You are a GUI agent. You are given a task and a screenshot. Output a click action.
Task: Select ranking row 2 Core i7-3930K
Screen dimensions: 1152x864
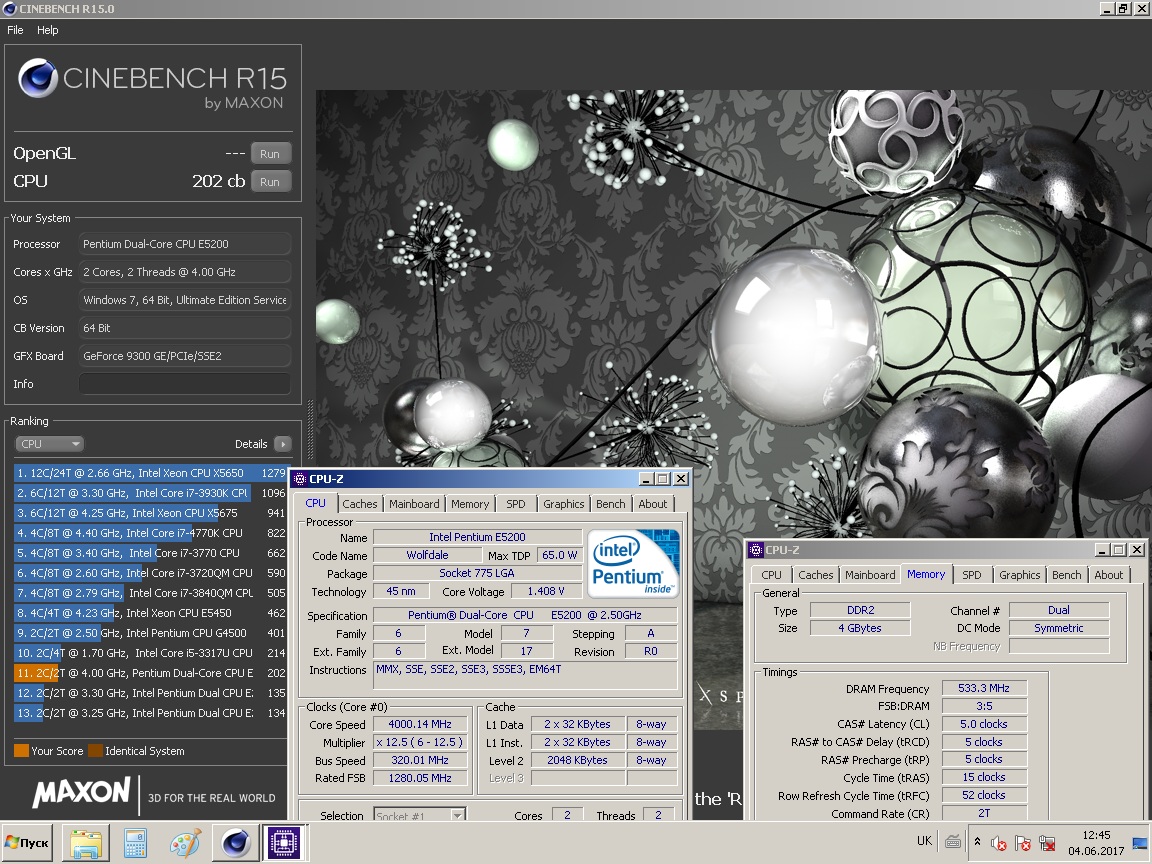coord(150,493)
